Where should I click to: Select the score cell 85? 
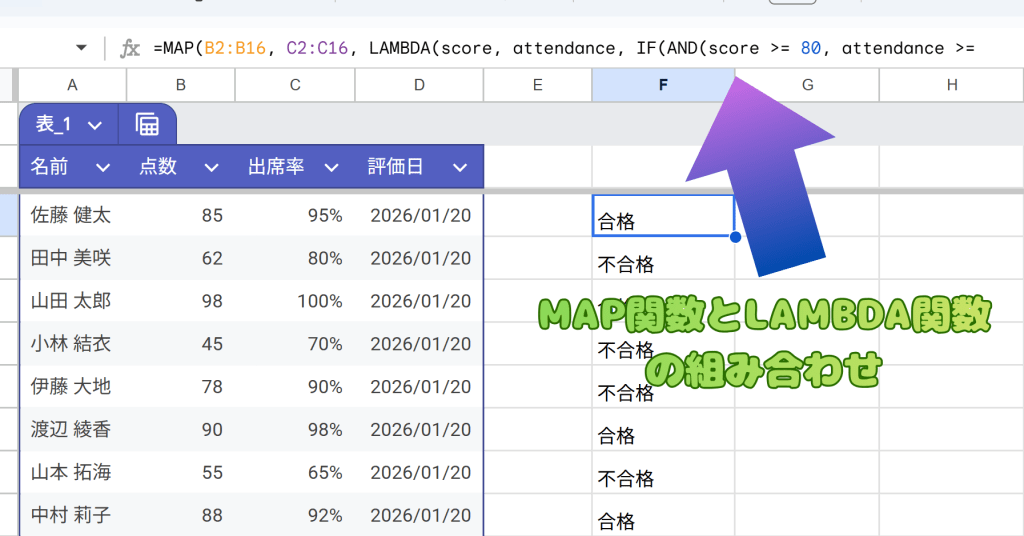pos(181,215)
